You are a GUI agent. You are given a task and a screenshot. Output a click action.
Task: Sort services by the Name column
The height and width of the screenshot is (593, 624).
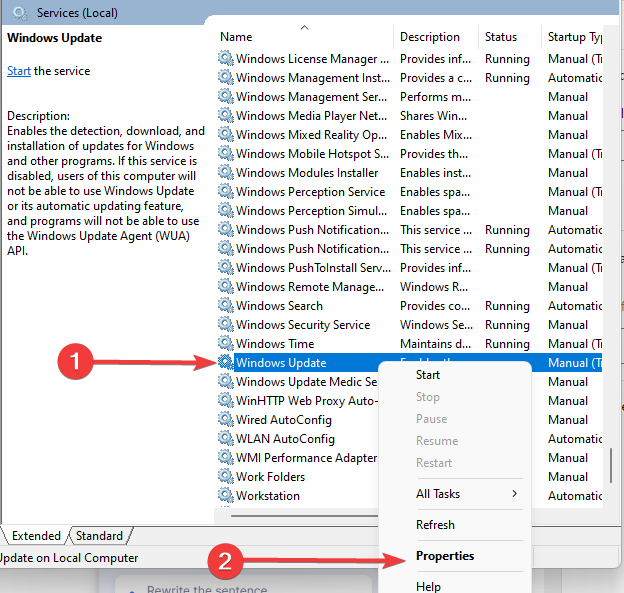(236, 37)
